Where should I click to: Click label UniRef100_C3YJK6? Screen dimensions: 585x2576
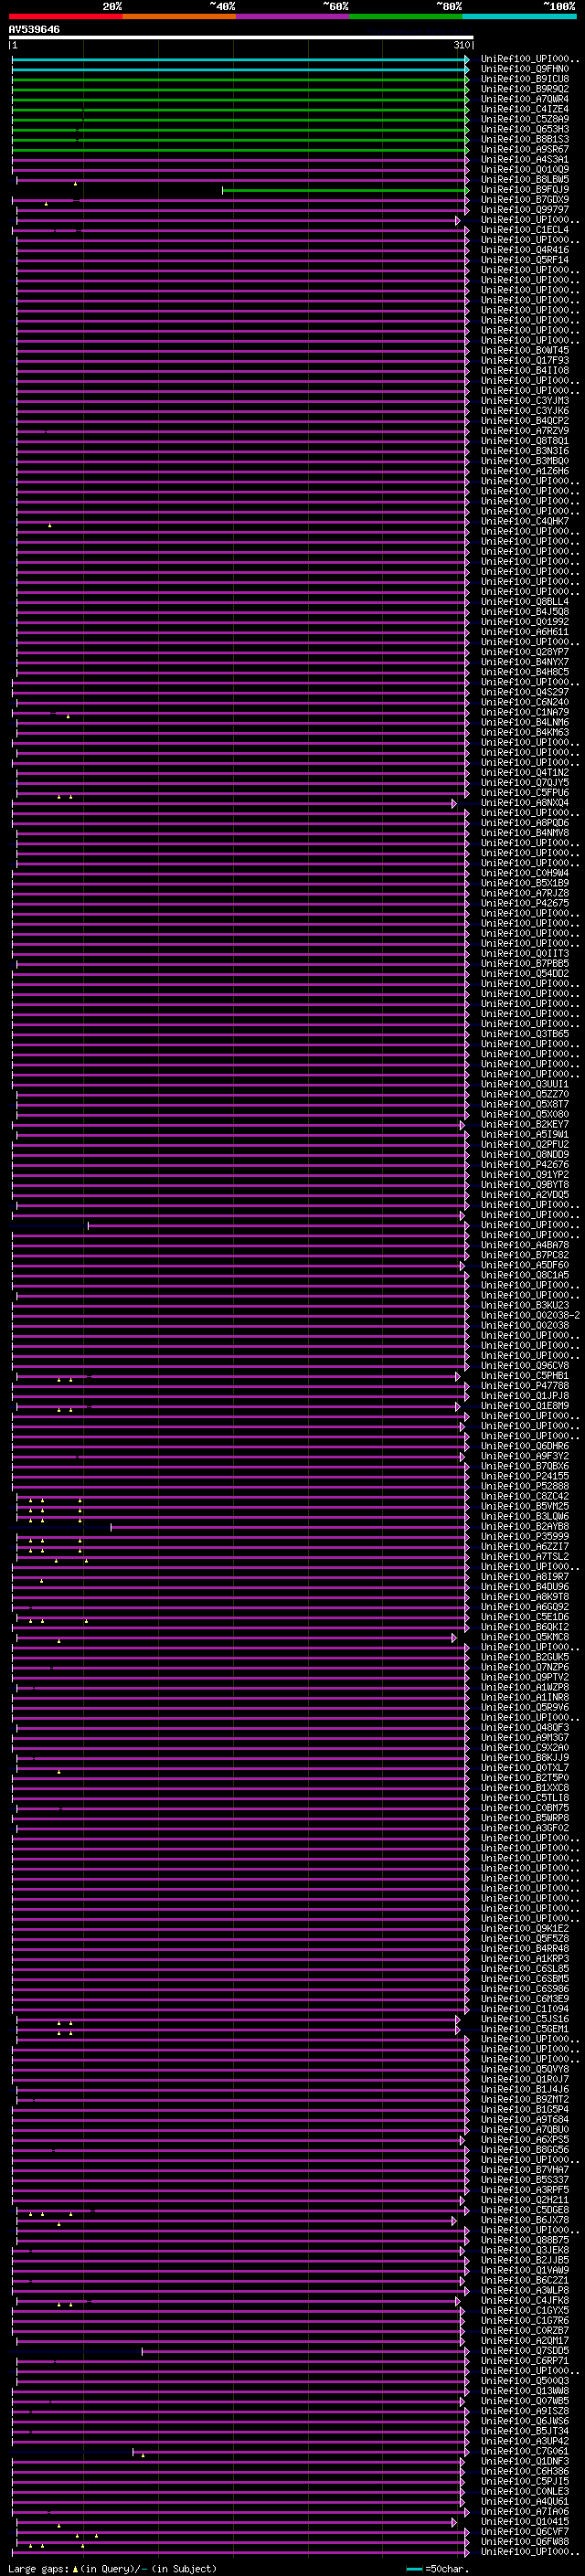[525, 410]
